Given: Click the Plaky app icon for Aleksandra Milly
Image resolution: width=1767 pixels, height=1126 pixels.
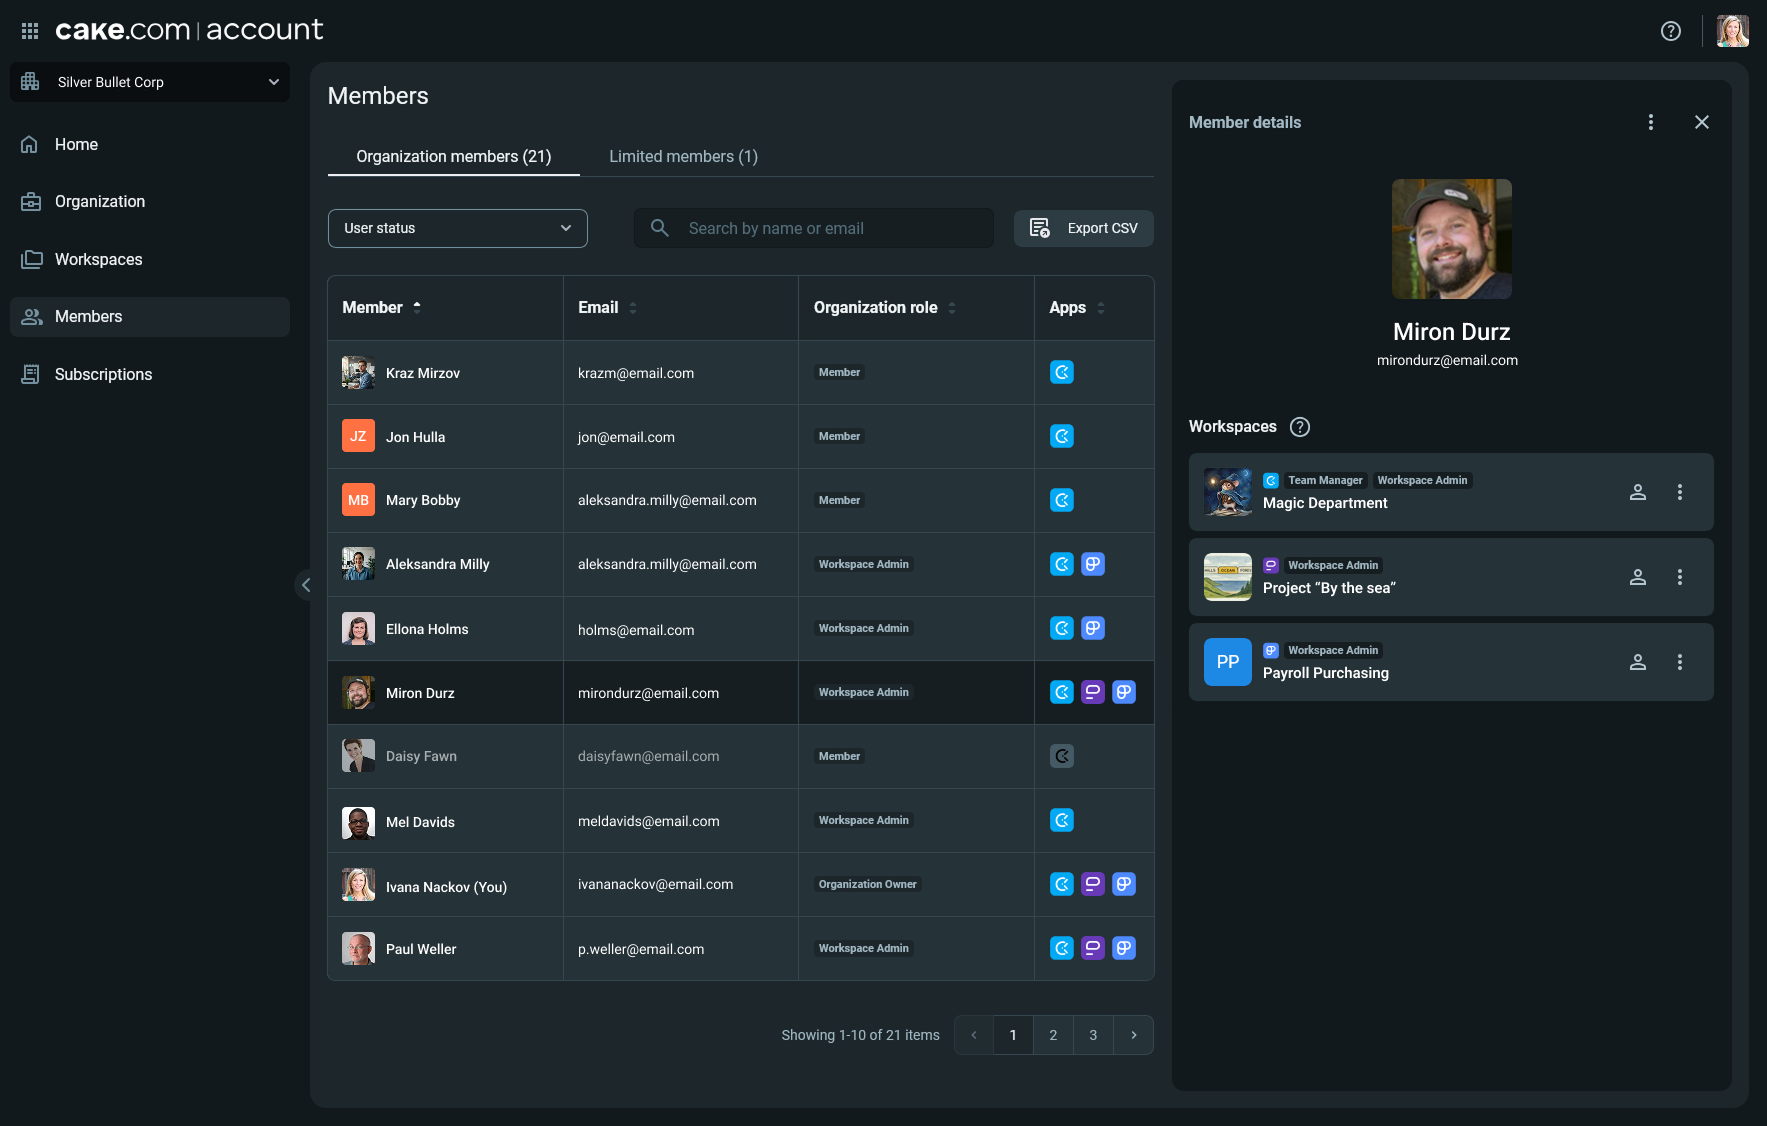Looking at the screenshot, I should click(x=1093, y=565).
